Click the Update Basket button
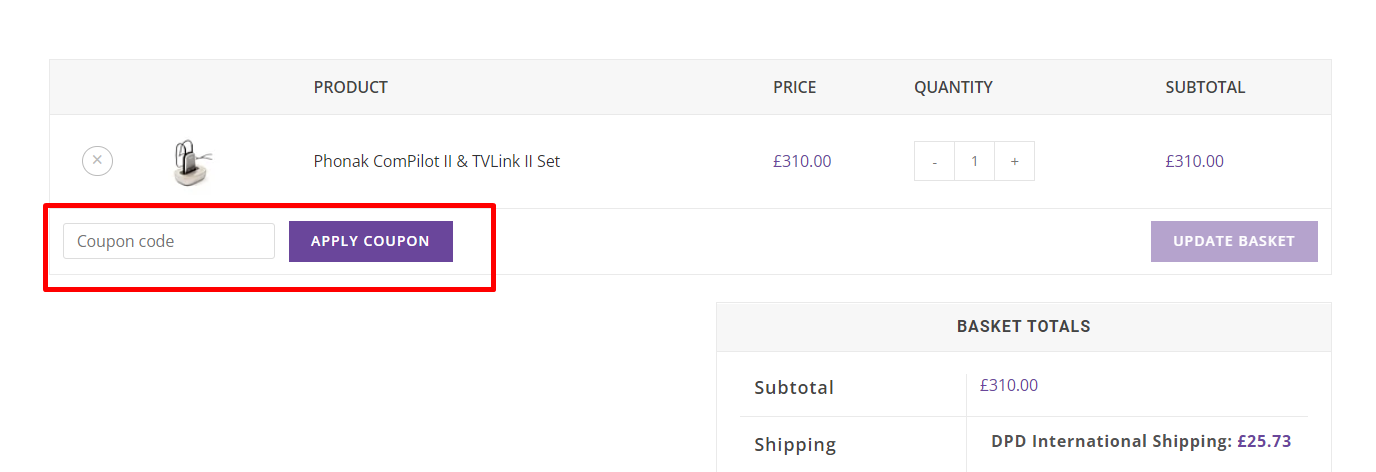 pos(1234,241)
